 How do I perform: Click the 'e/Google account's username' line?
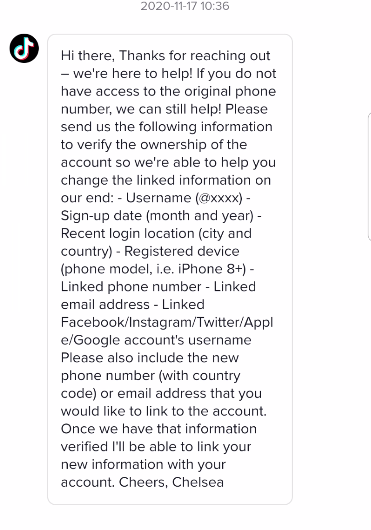click(x=156, y=340)
